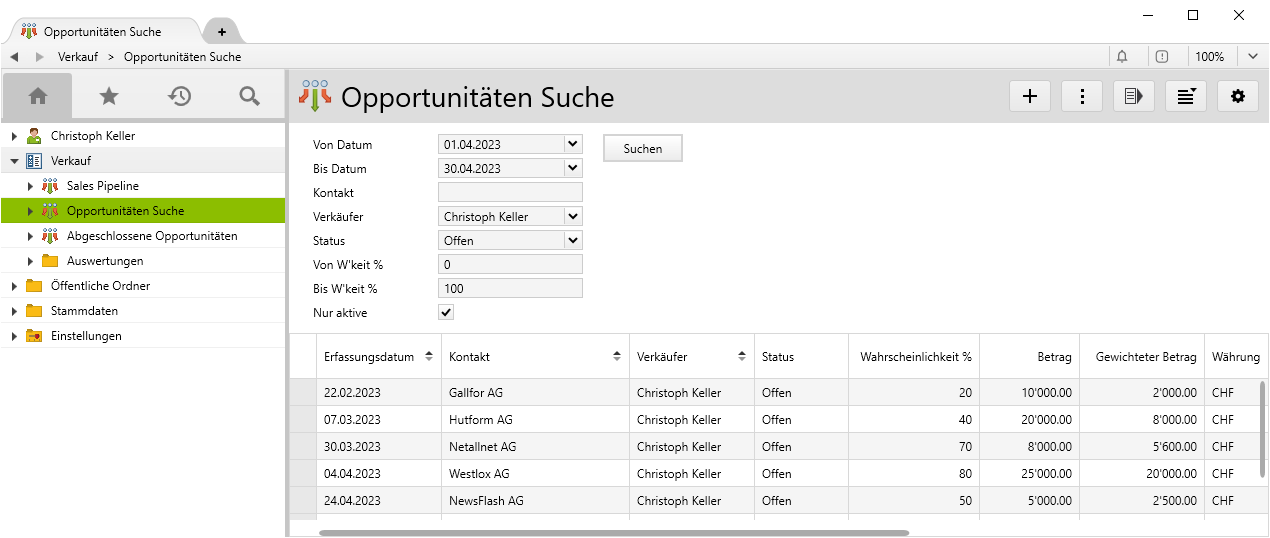Open a new tab with the plus tab
1270x538 pixels.
[221, 32]
